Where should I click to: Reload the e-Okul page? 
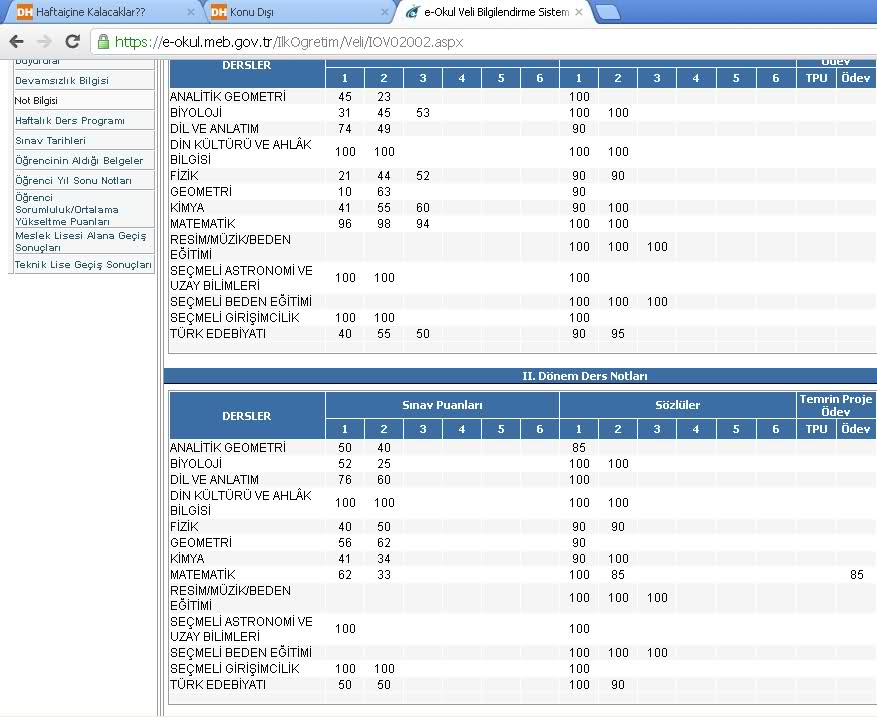pyautogui.click(x=72, y=42)
